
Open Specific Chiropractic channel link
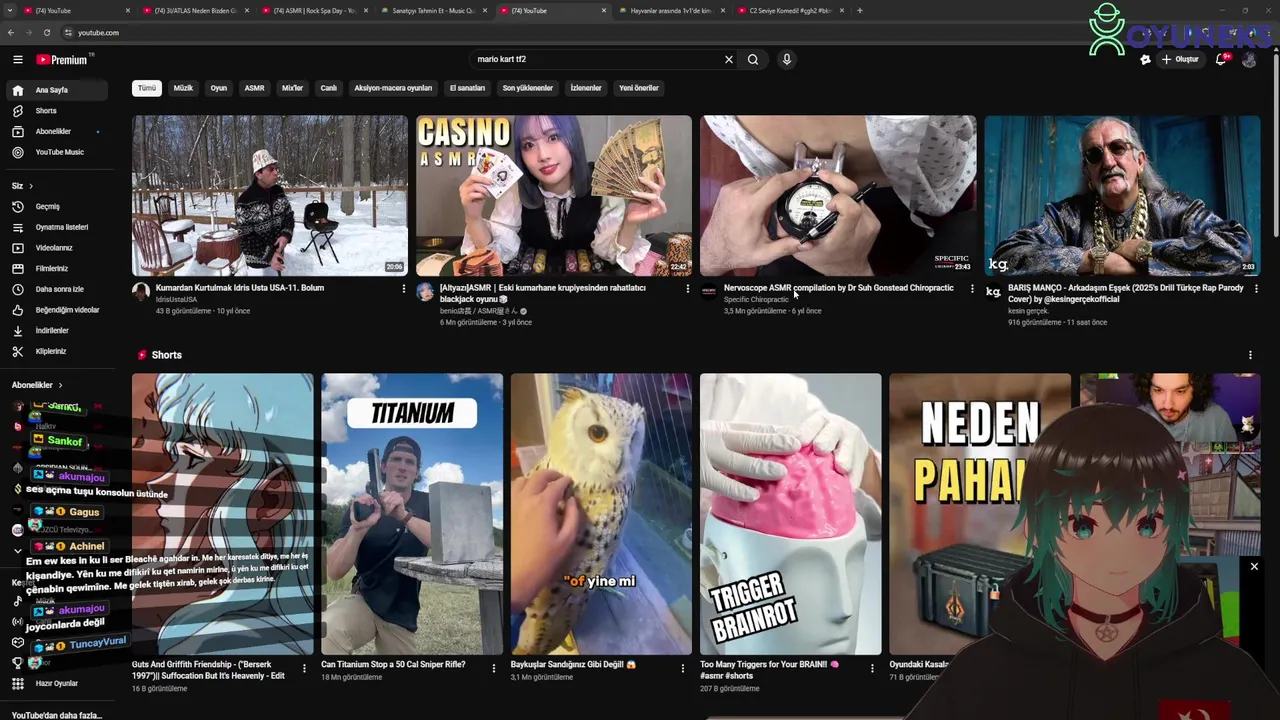click(x=756, y=300)
